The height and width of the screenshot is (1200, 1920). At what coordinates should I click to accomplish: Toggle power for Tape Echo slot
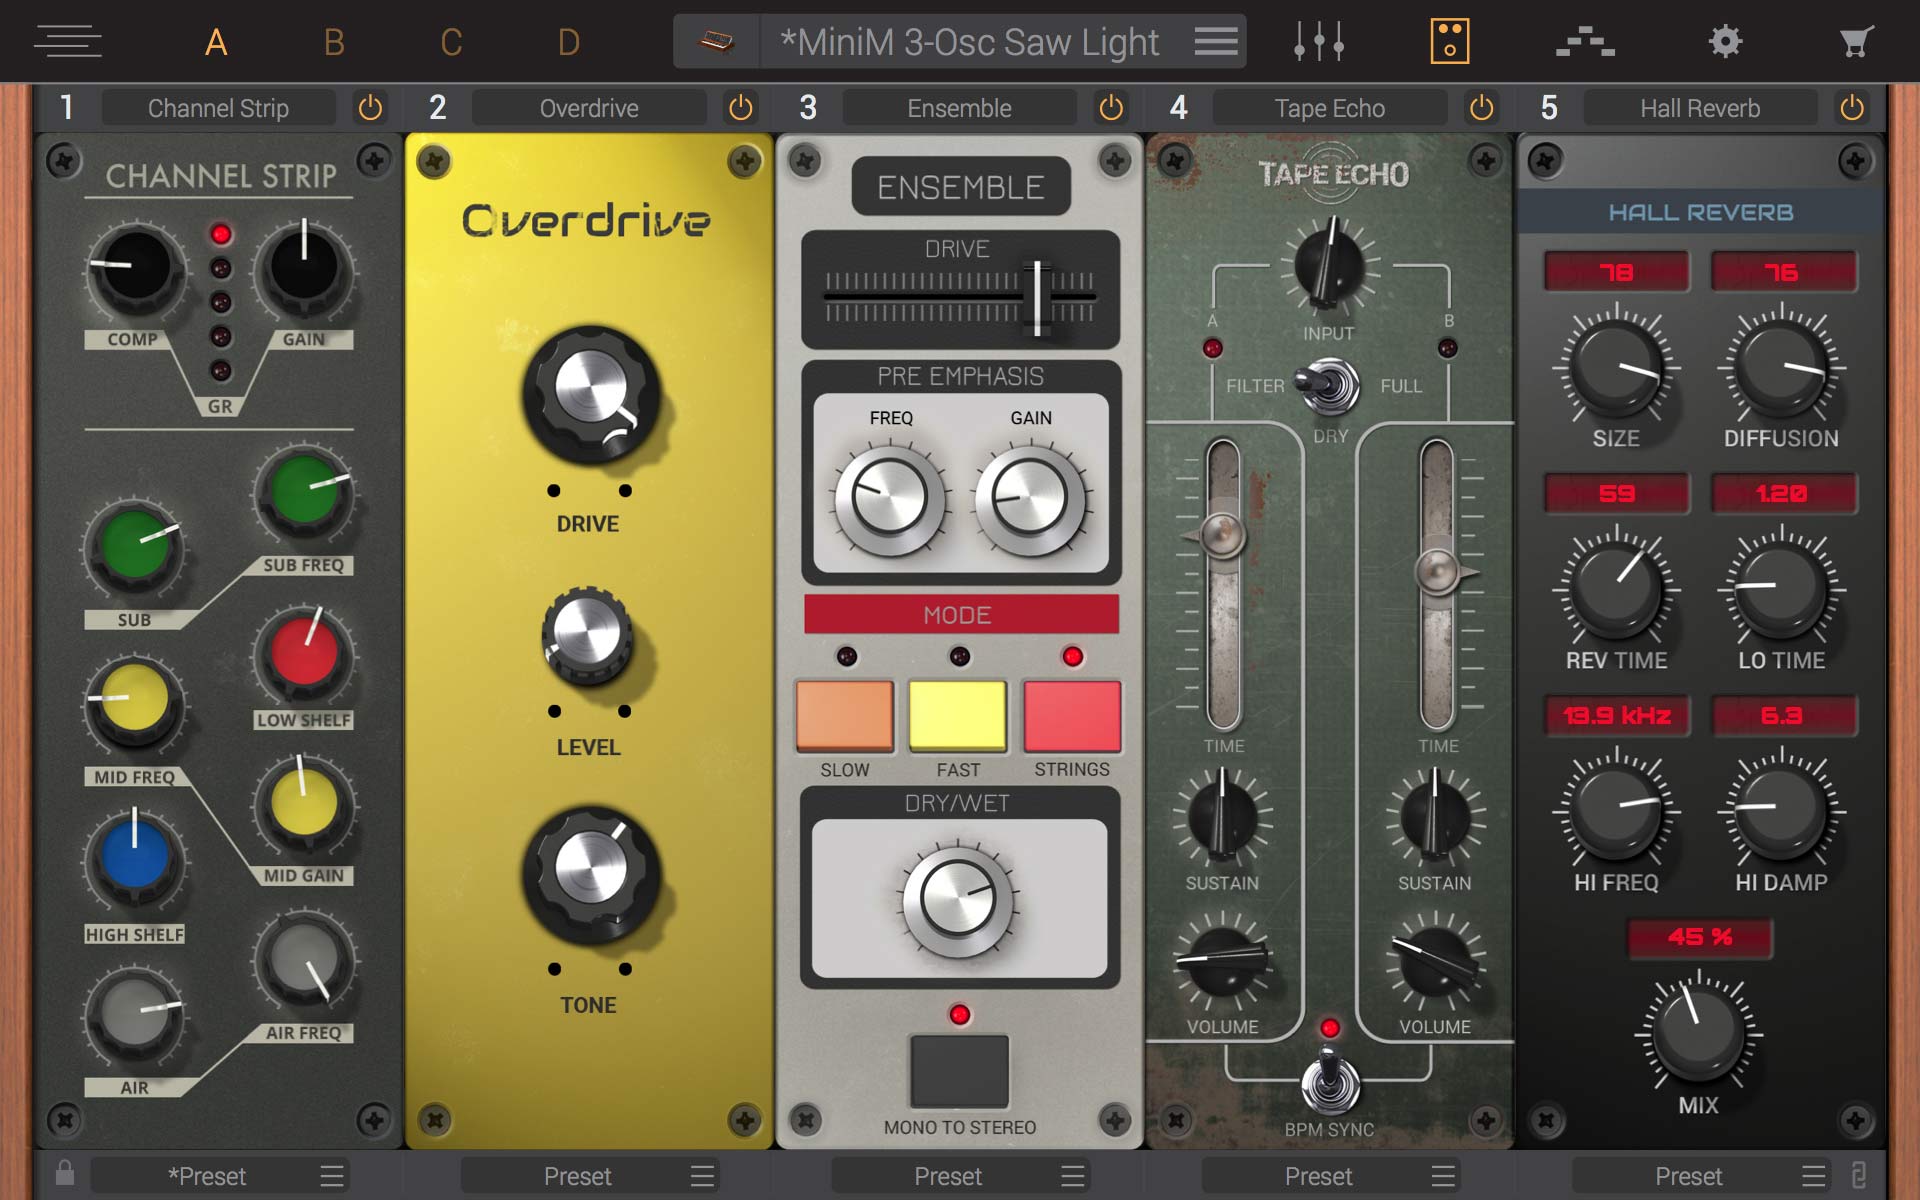[x=1481, y=108]
